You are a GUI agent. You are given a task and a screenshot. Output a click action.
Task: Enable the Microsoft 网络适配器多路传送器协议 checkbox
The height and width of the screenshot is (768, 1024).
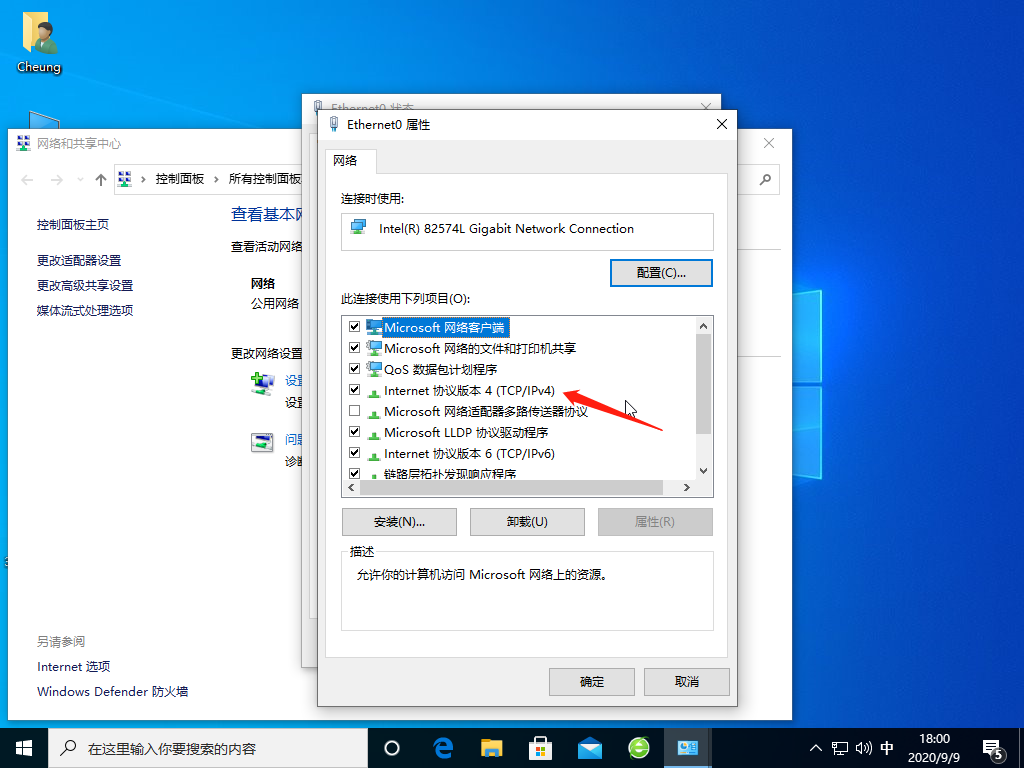(354, 411)
